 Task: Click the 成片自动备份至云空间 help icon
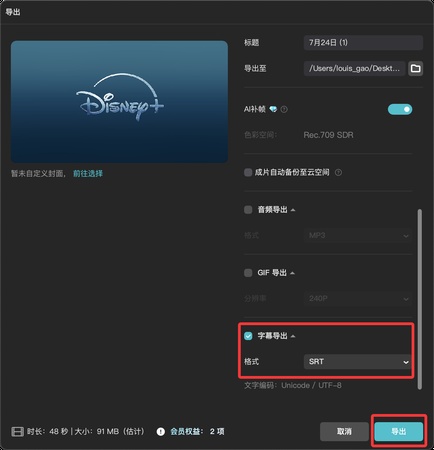pos(338,172)
